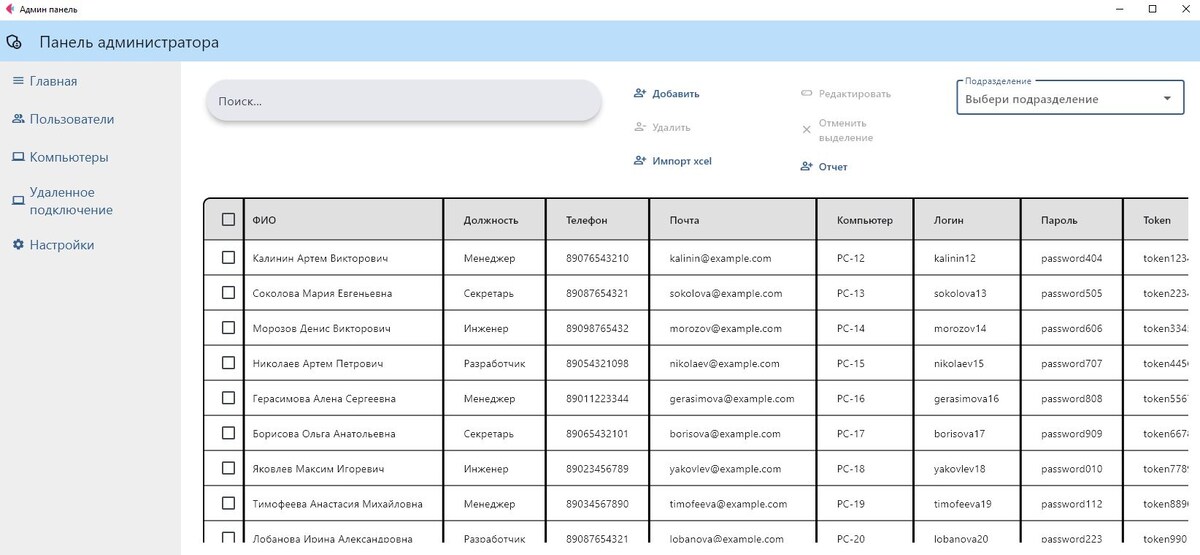Click the laptop icon beside Удаленное подключение
This screenshot has width=1200, height=555.
pyautogui.click(x=18, y=201)
